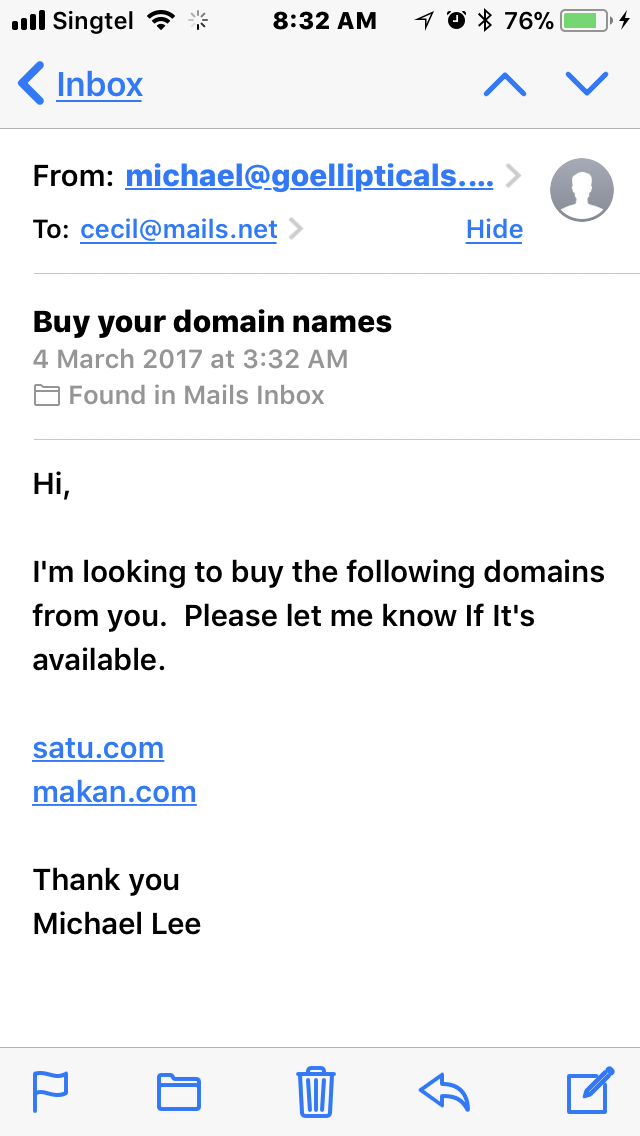Expand sender details chevron

[x=513, y=177]
